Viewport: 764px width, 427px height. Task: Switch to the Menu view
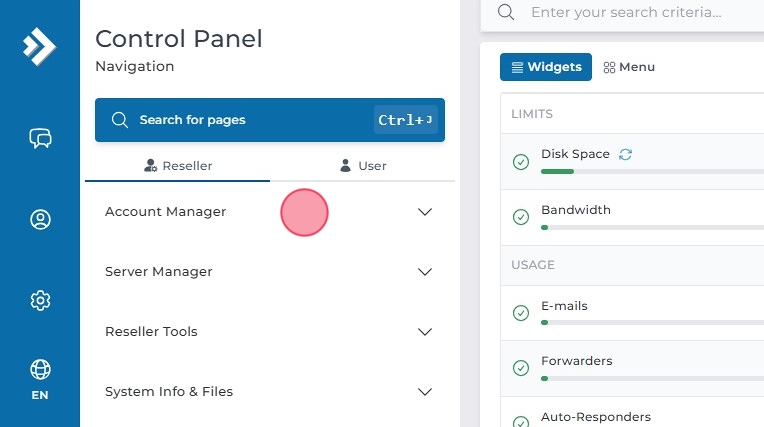click(x=629, y=67)
